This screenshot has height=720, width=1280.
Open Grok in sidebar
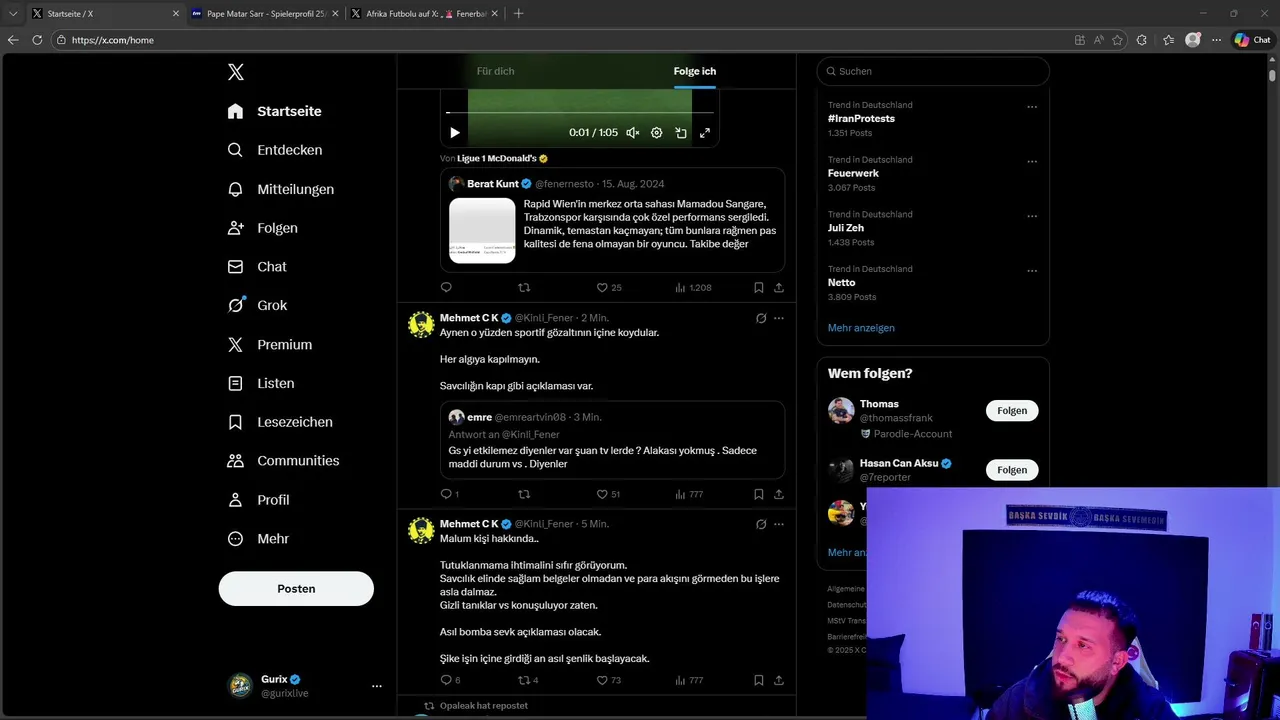(257, 306)
